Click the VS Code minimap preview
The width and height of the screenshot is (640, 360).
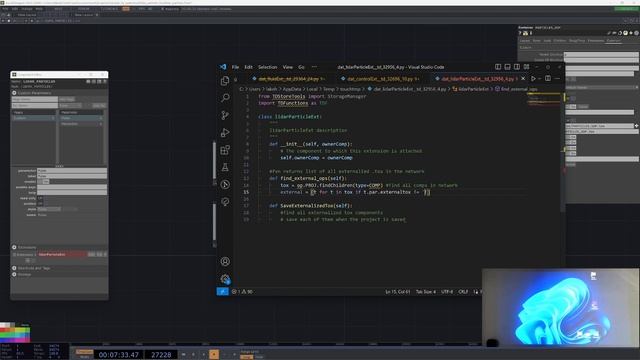coord(544,100)
